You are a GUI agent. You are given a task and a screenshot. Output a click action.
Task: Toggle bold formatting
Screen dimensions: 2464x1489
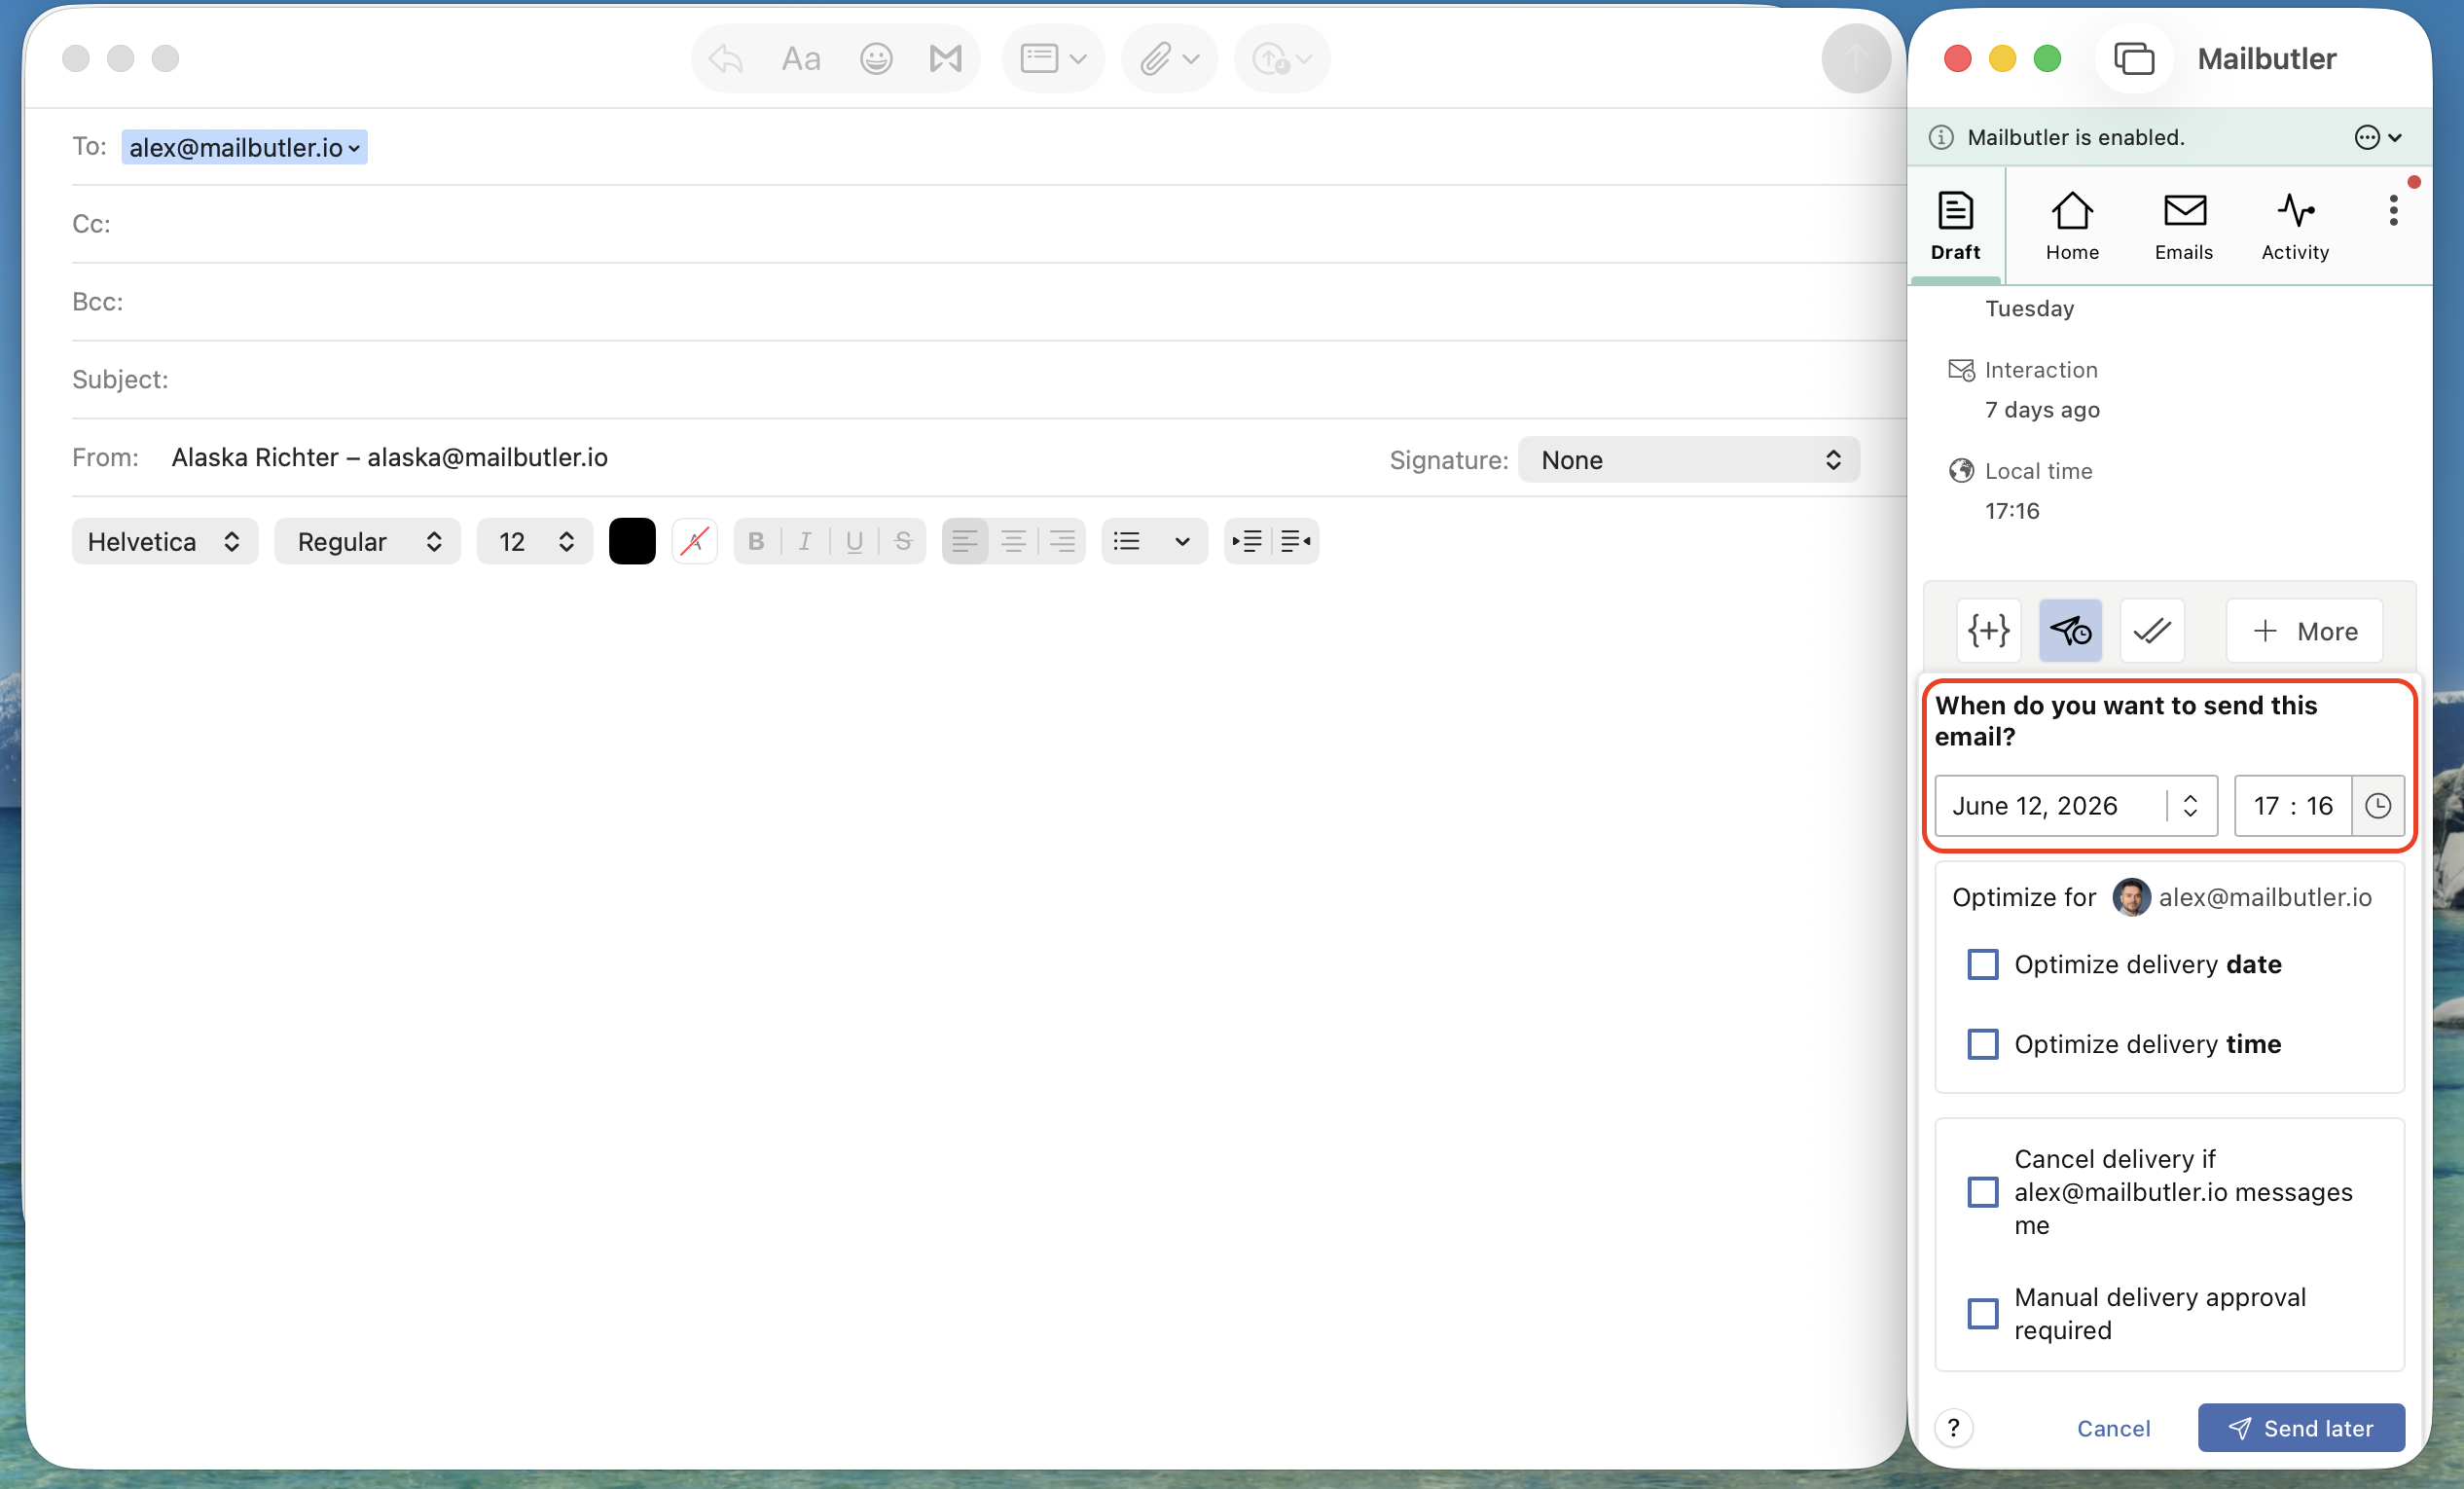pyautogui.click(x=756, y=541)
